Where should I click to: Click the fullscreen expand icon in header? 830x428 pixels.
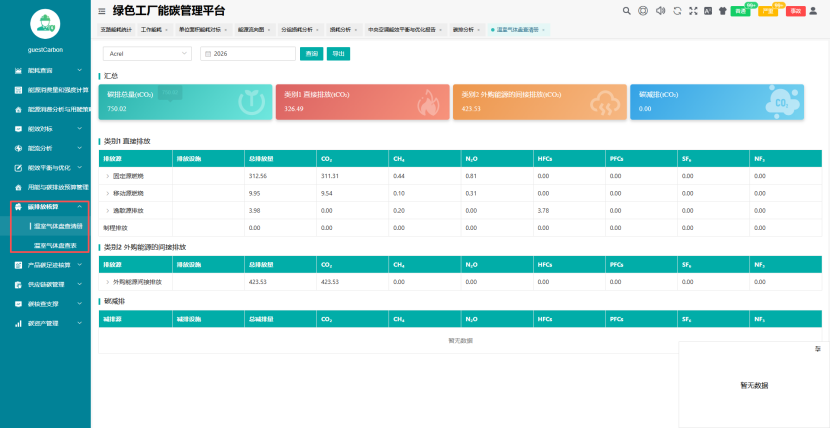(693, 11)
